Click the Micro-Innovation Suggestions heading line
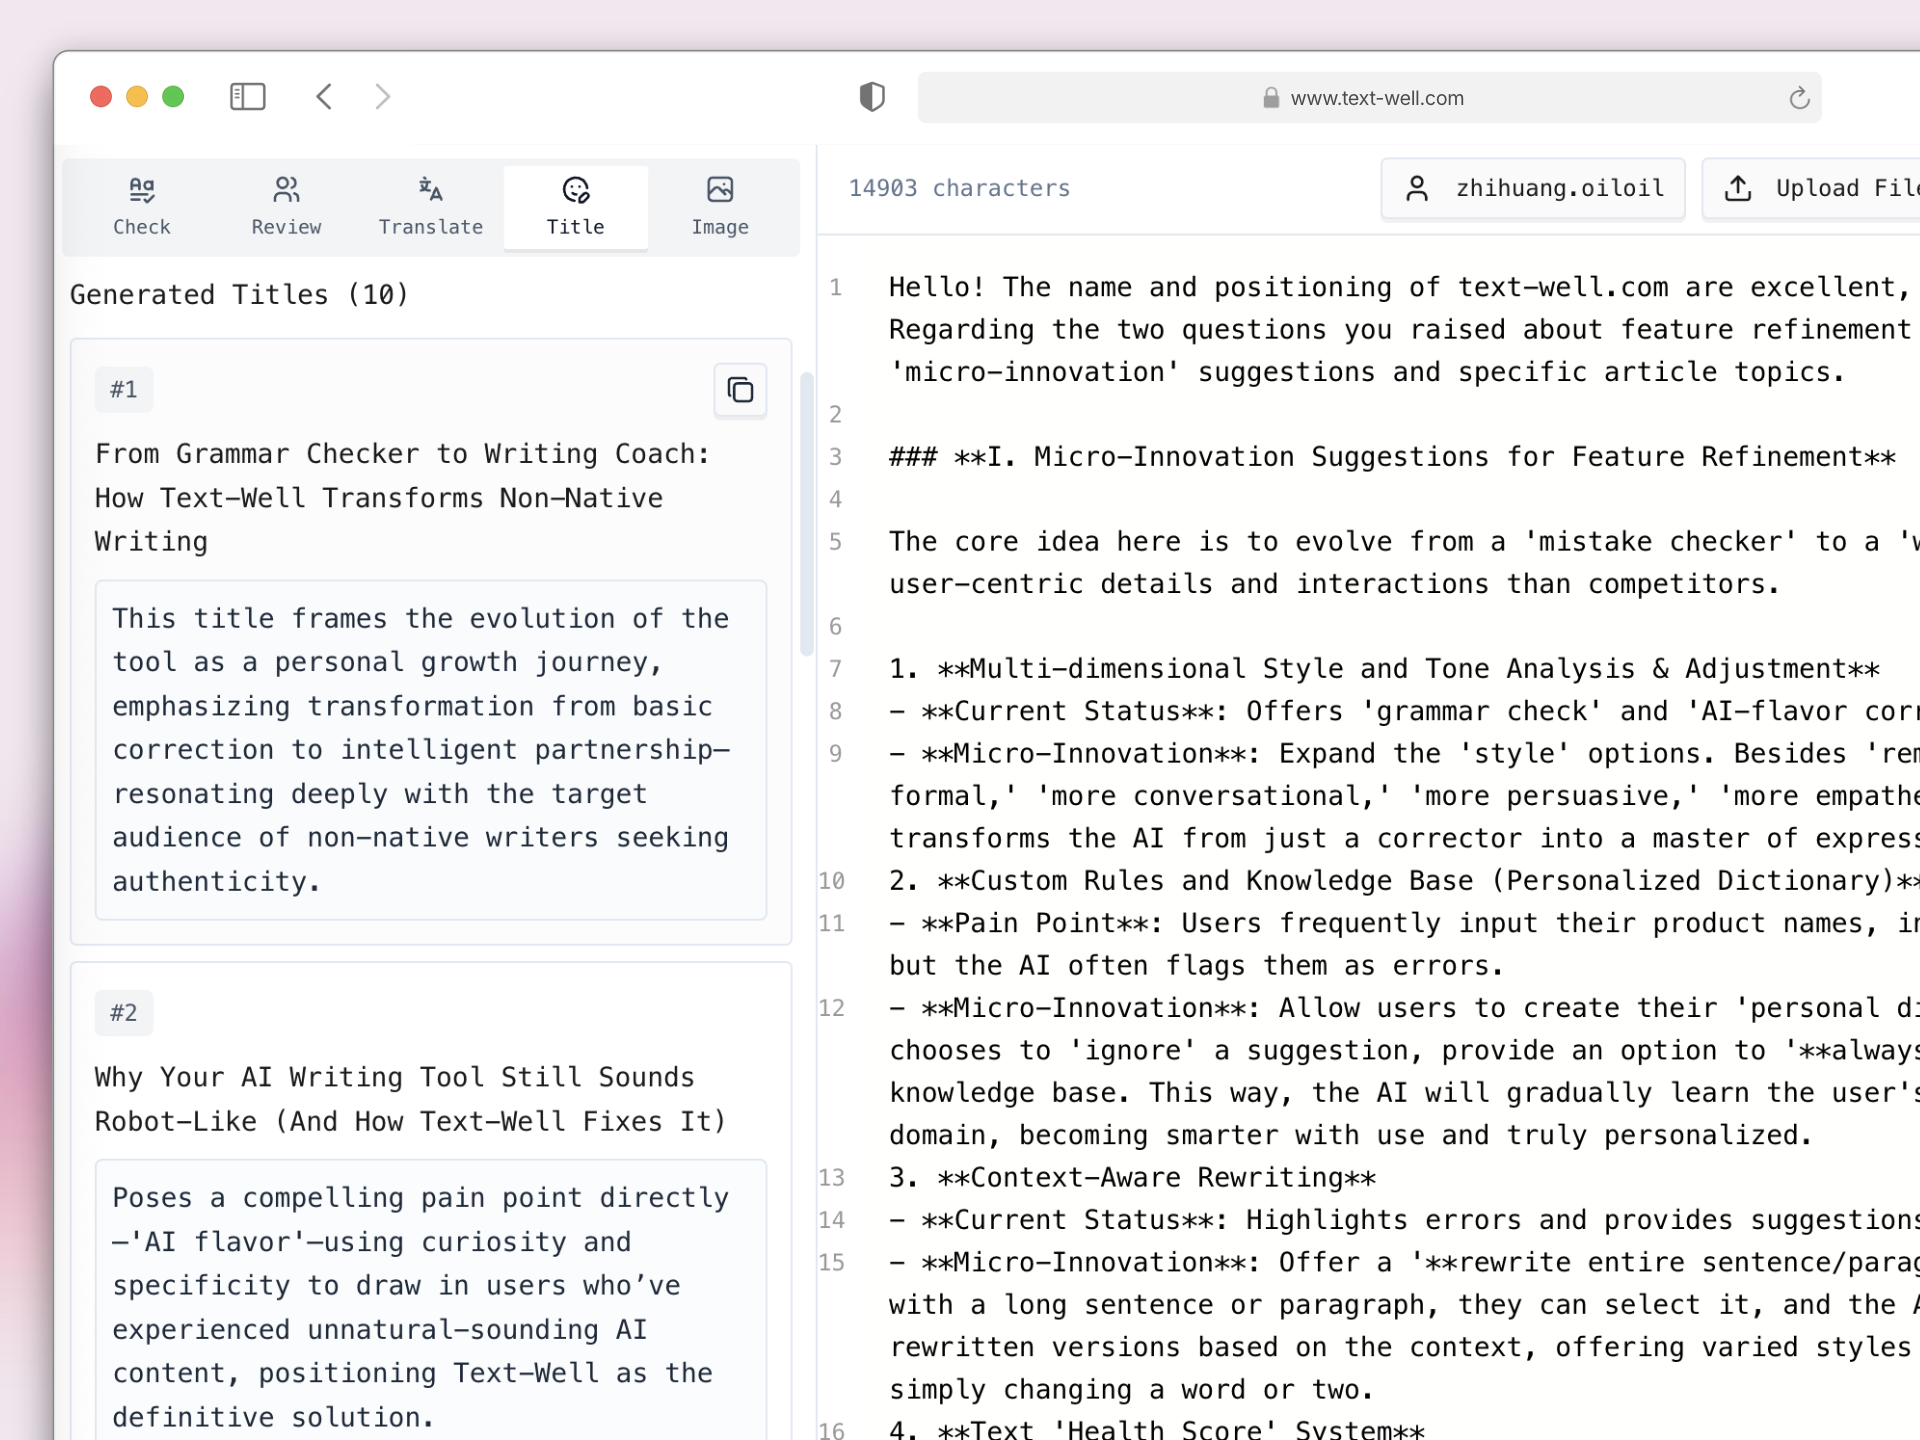Screen dimensions: 1920x1440 (1392, 457)
